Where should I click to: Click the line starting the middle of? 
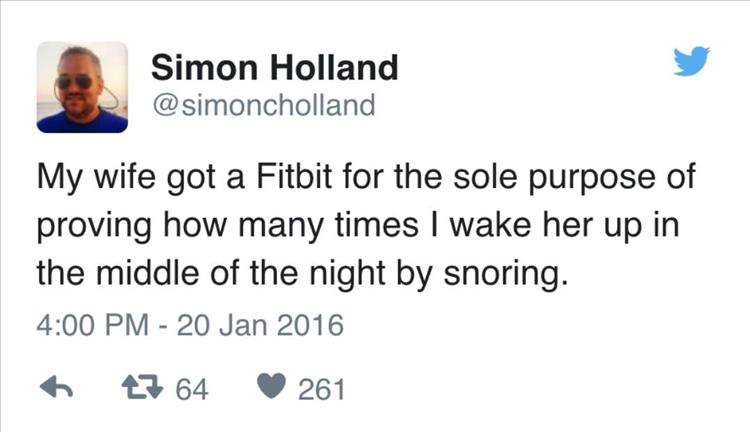click(x=303, y=275)
